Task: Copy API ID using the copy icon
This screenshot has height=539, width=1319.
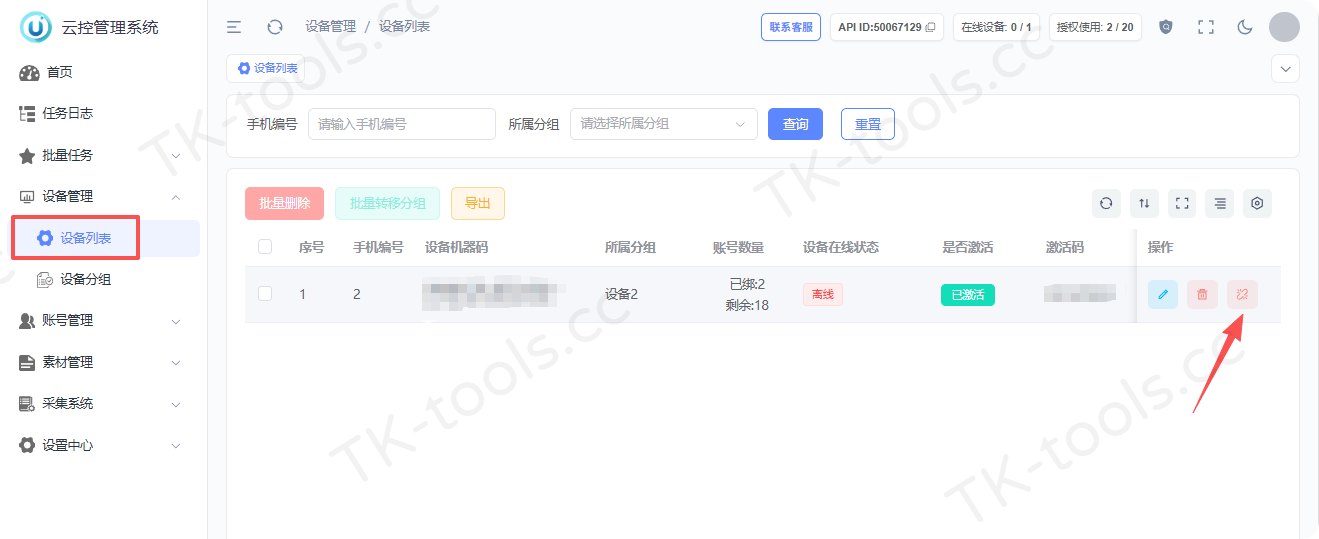Action: coord(930,27)
